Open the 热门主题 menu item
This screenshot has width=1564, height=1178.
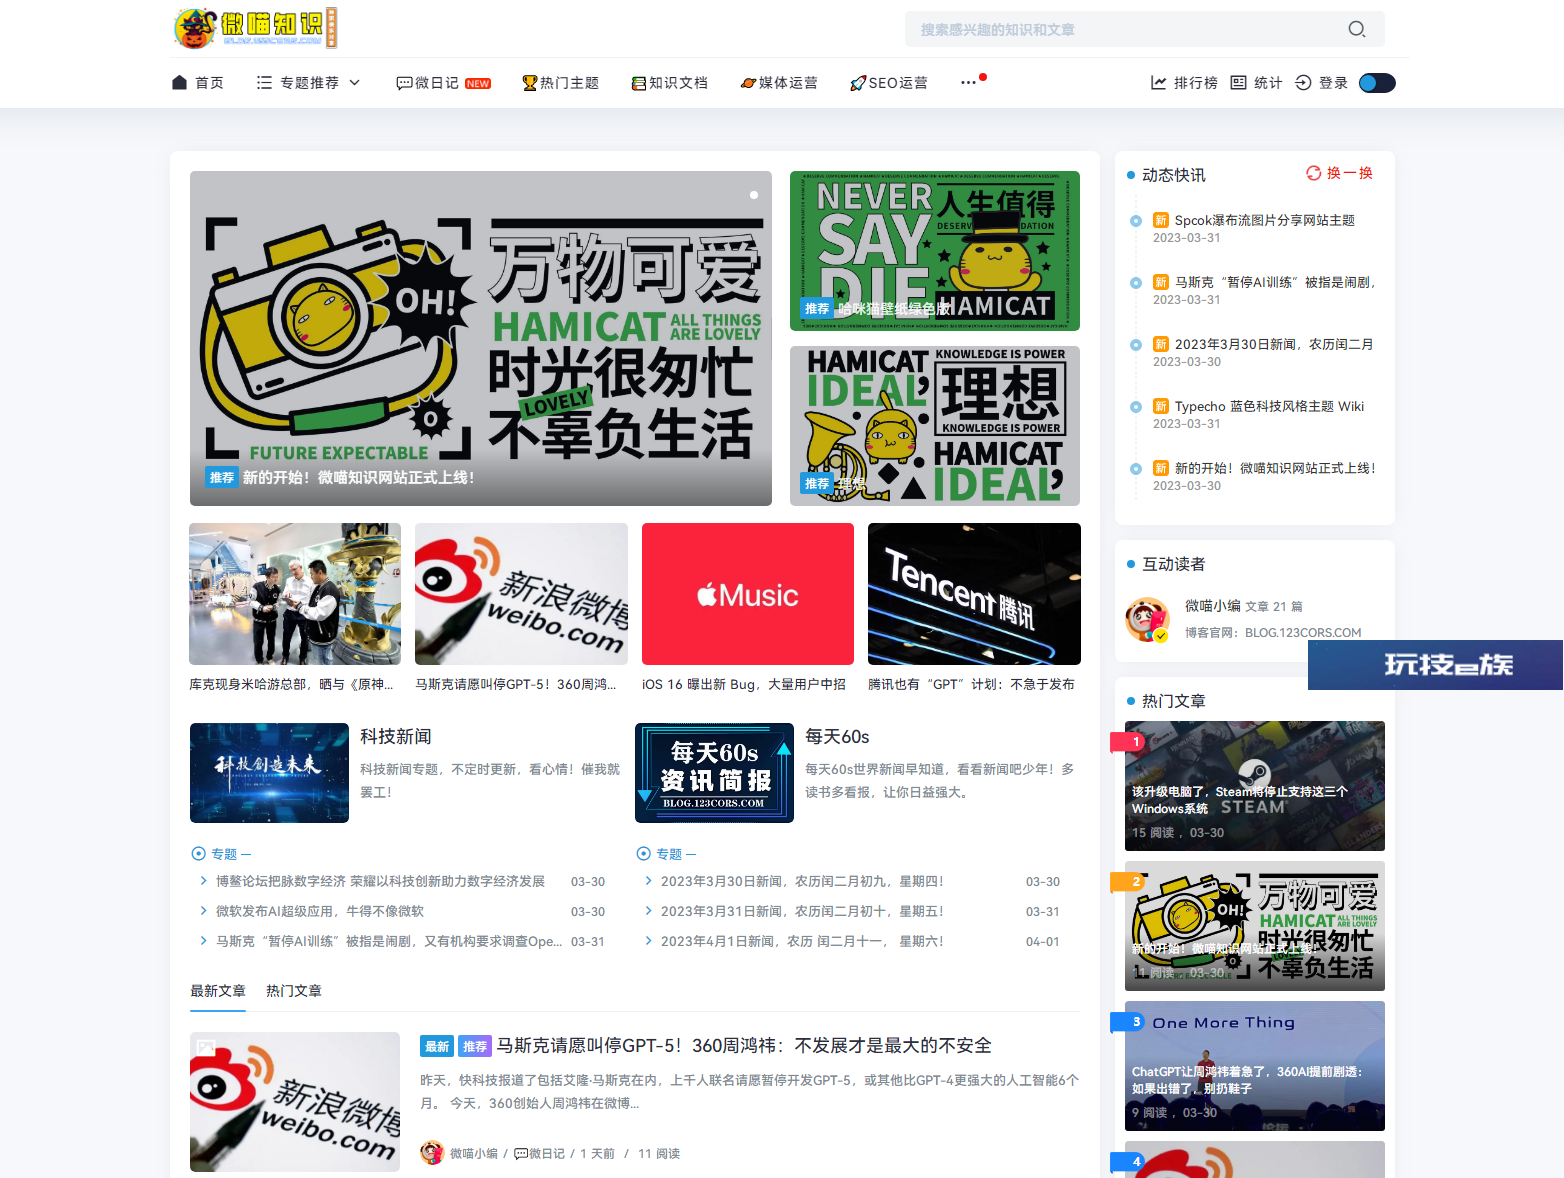click(x=561, y=83)
